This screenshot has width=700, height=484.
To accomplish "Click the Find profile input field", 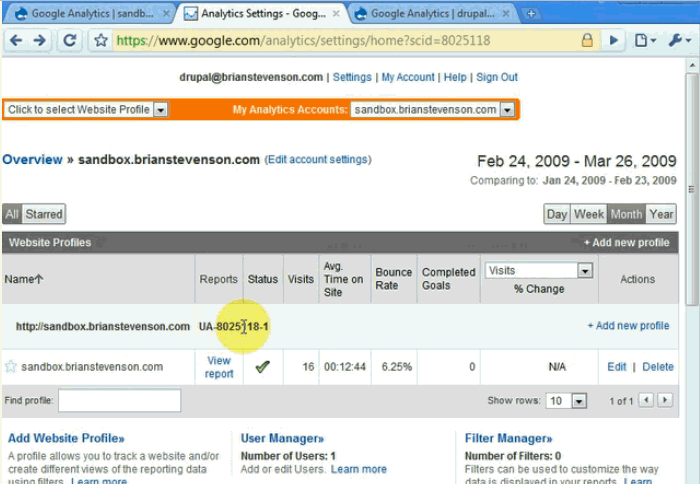I will (119, 401).
